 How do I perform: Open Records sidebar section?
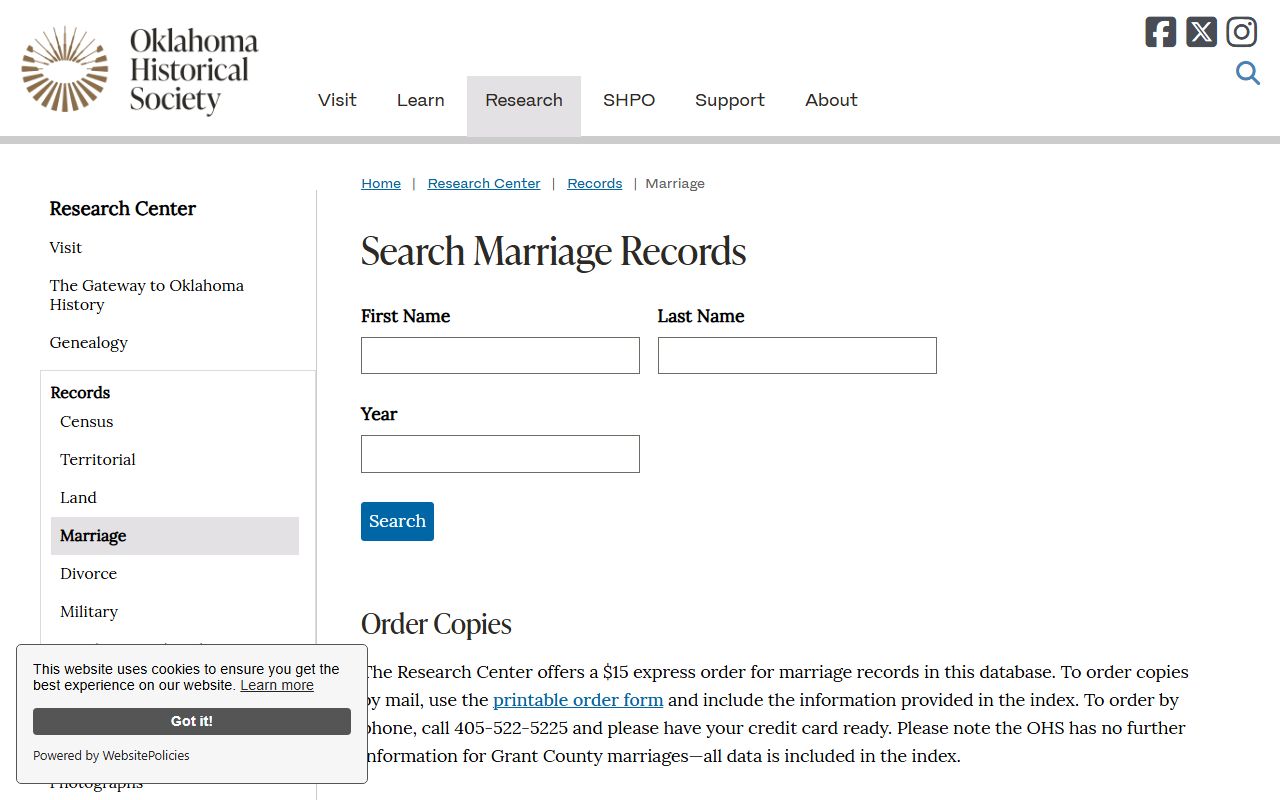pos(80,392)
